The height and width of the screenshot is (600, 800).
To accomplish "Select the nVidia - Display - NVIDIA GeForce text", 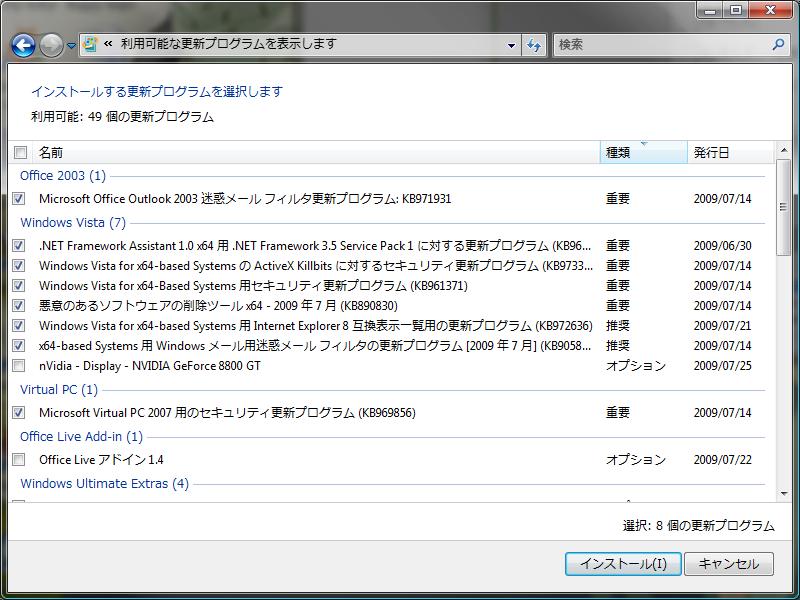I will coord(149,366).
